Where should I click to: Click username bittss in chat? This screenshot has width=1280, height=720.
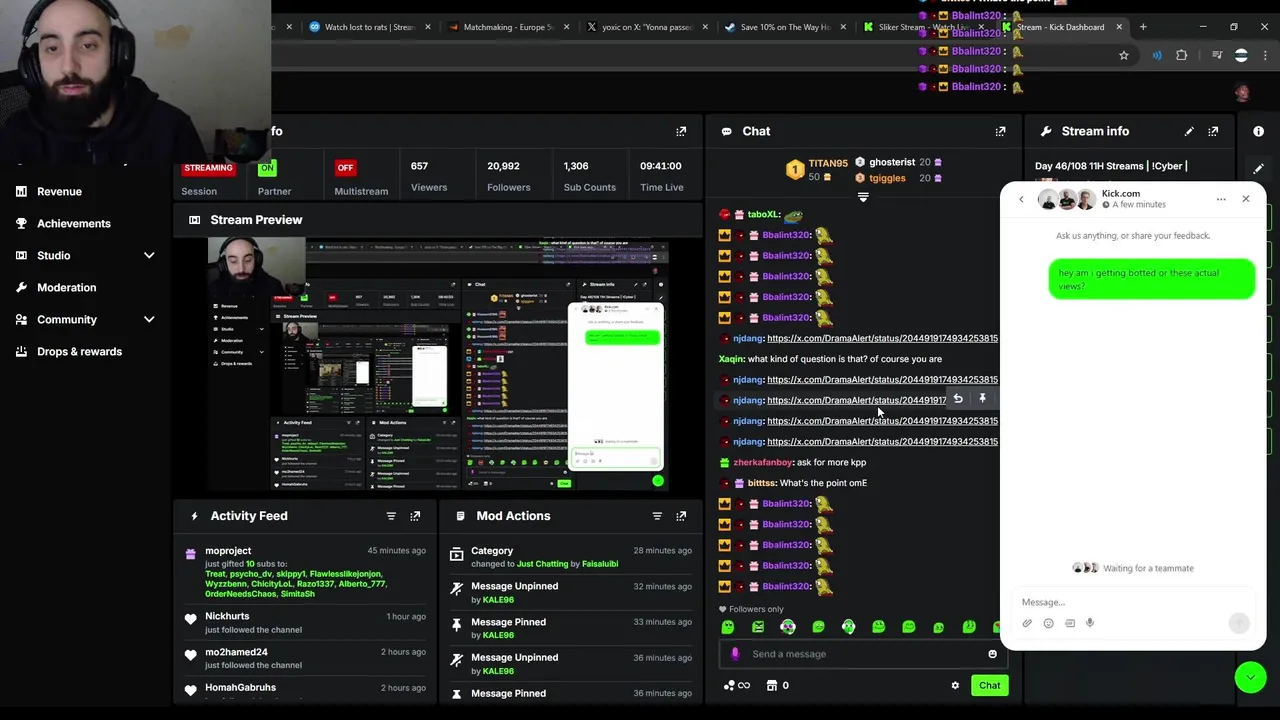tap(761, 483)
